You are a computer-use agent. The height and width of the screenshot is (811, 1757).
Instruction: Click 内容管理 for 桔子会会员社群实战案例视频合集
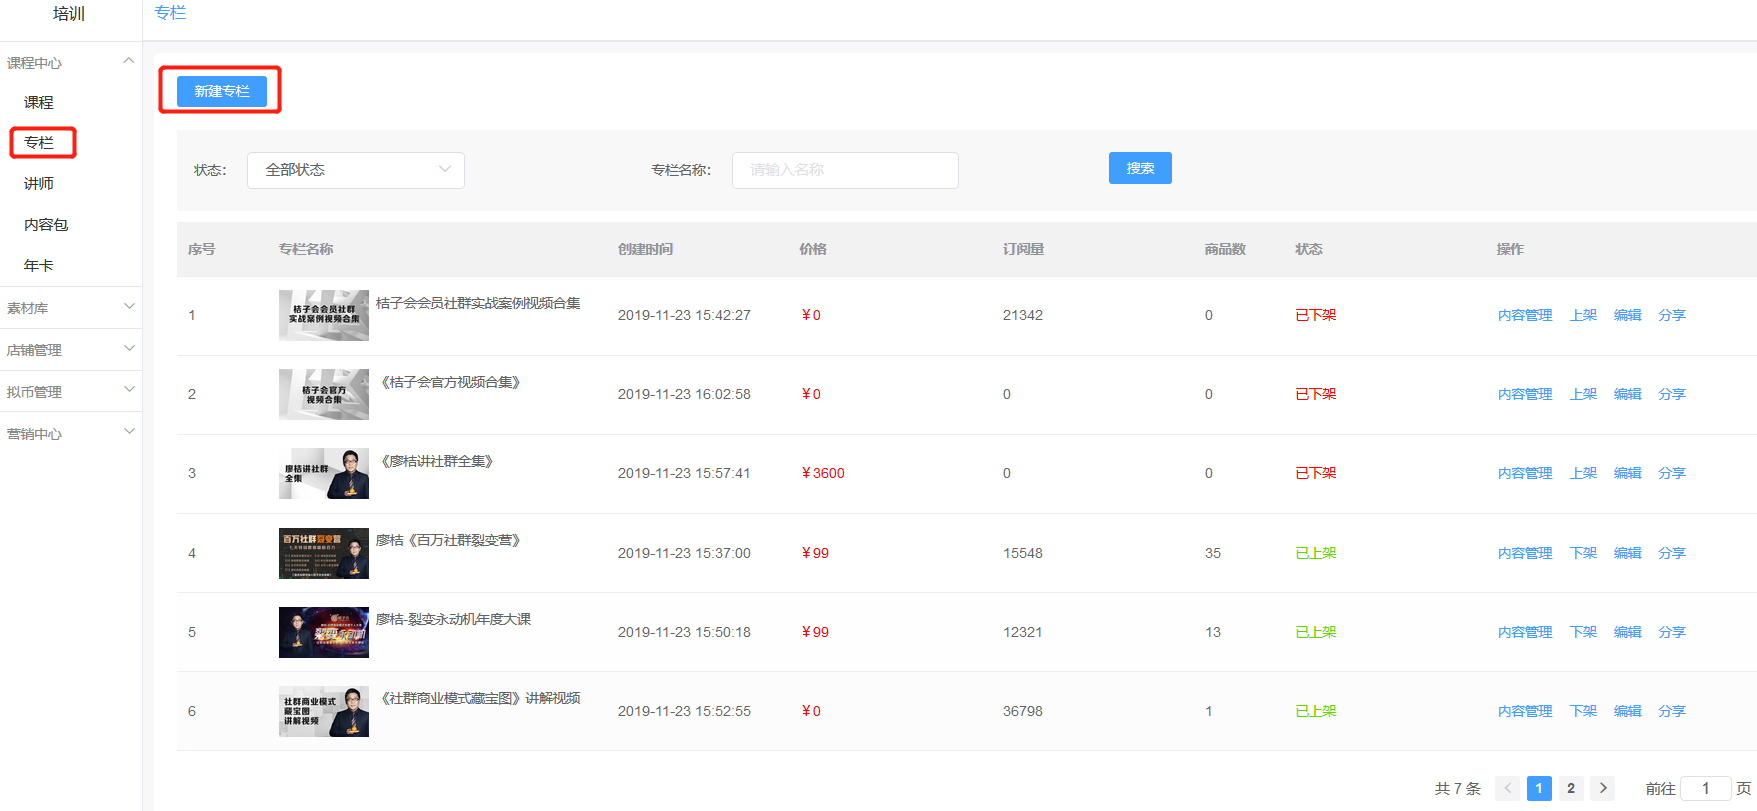[1524, 315]
